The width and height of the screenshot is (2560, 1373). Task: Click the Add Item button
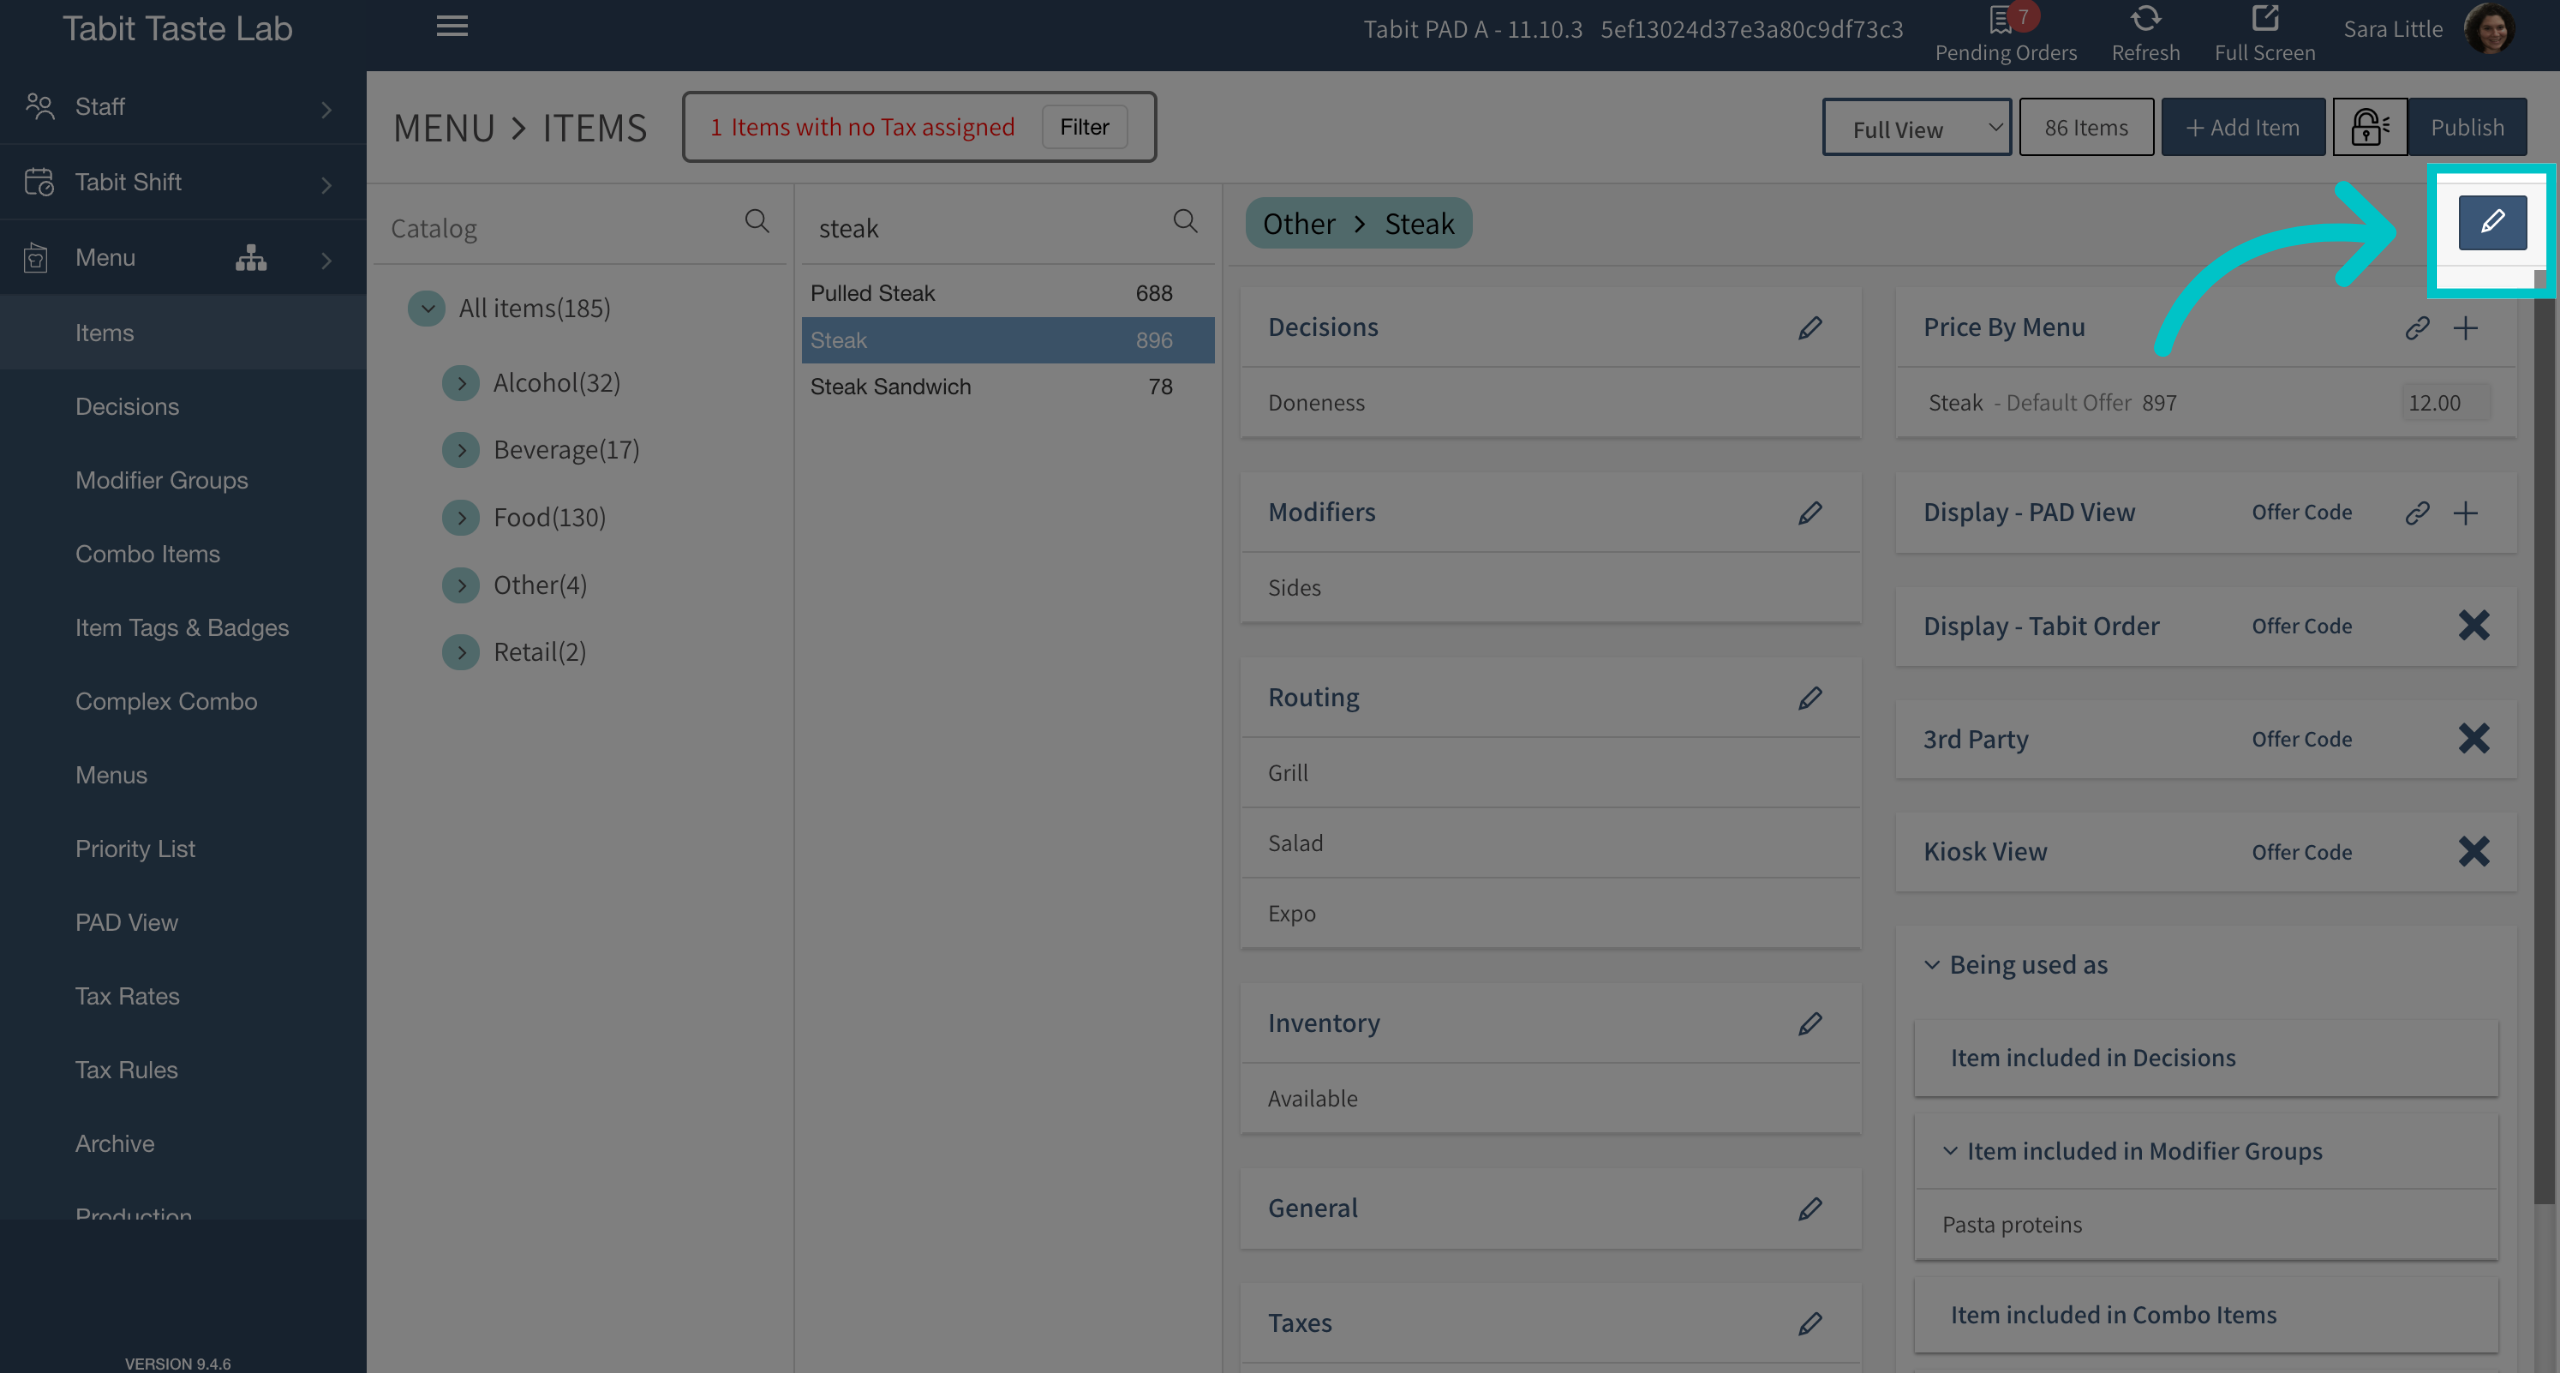pyautogui.click(x=2243, y=127)
